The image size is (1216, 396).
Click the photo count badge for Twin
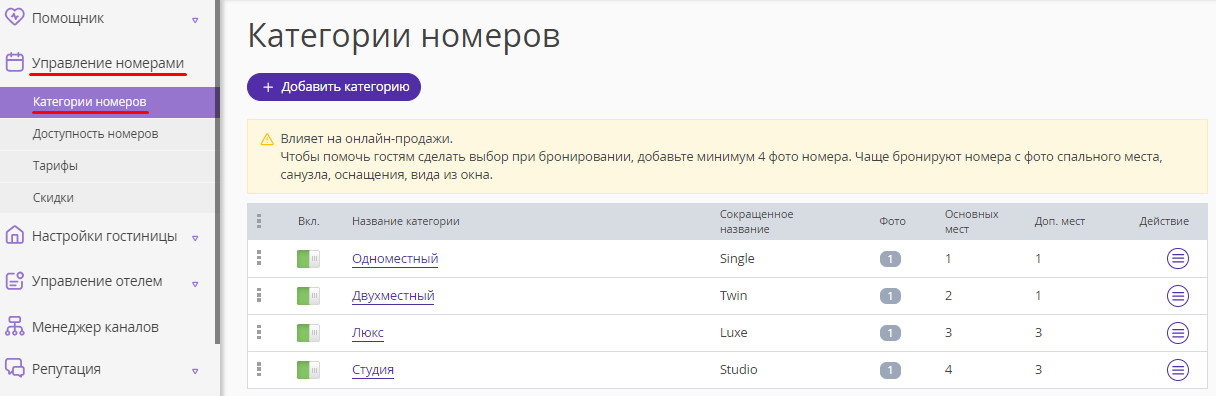890,296
